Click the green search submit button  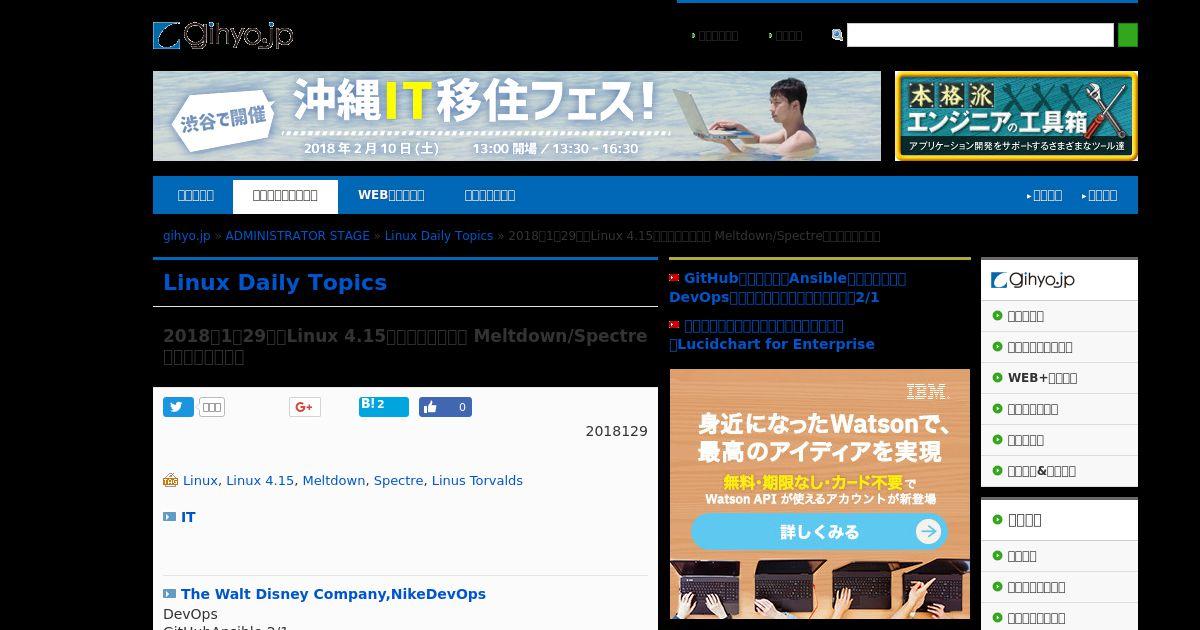[x=1128, y=35]
